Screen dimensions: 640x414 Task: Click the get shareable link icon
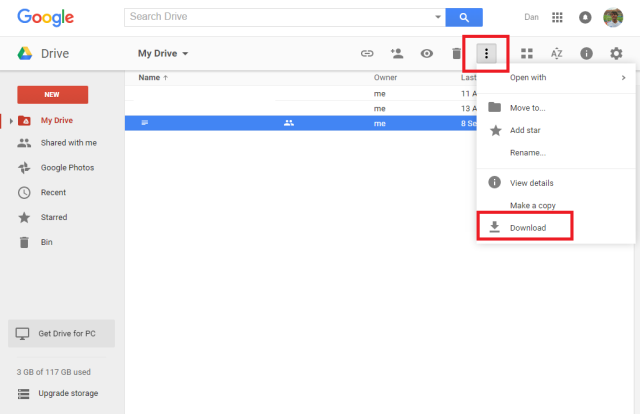click(367, 53)
